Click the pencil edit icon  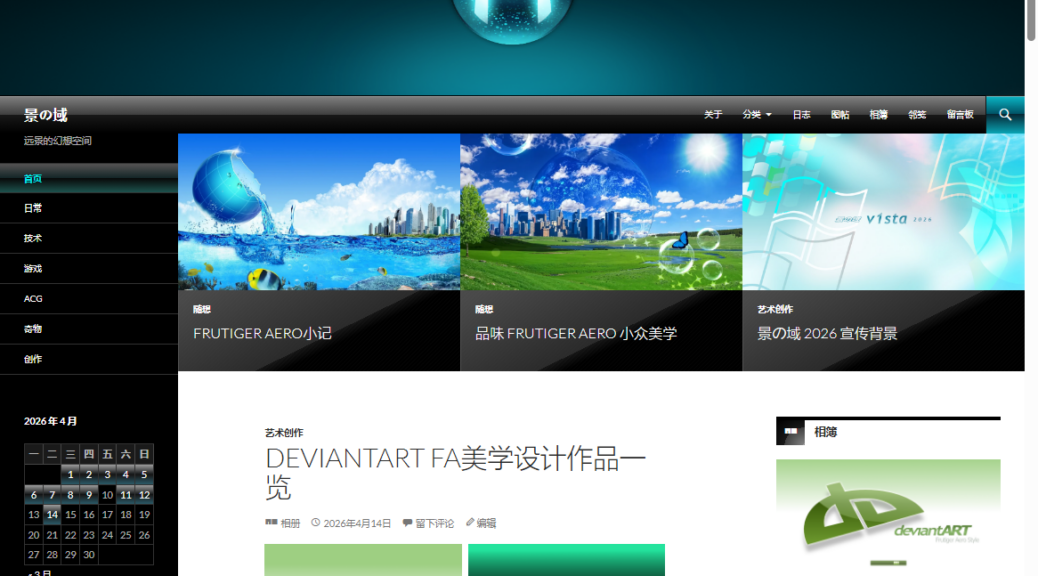470,522
